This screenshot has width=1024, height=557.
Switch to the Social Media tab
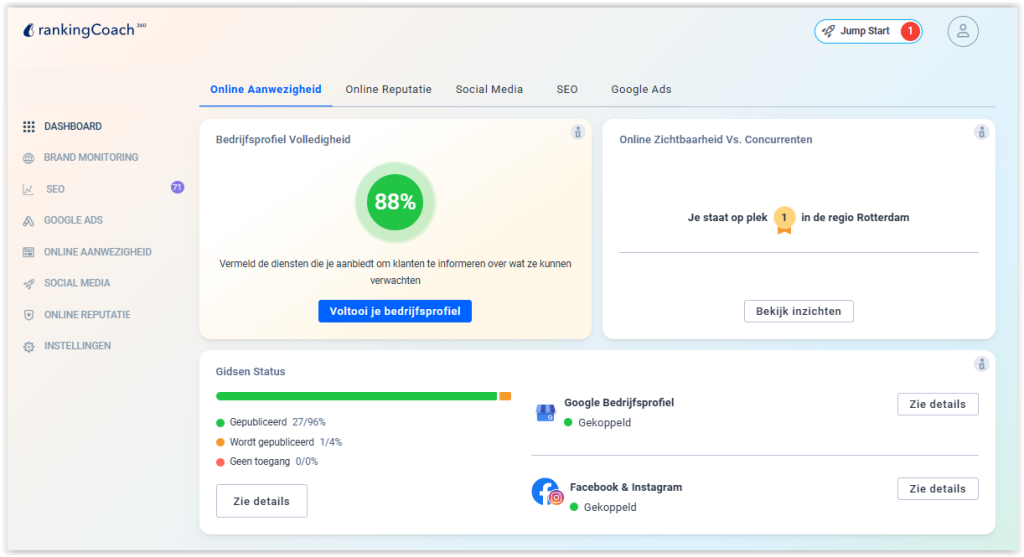489,89
